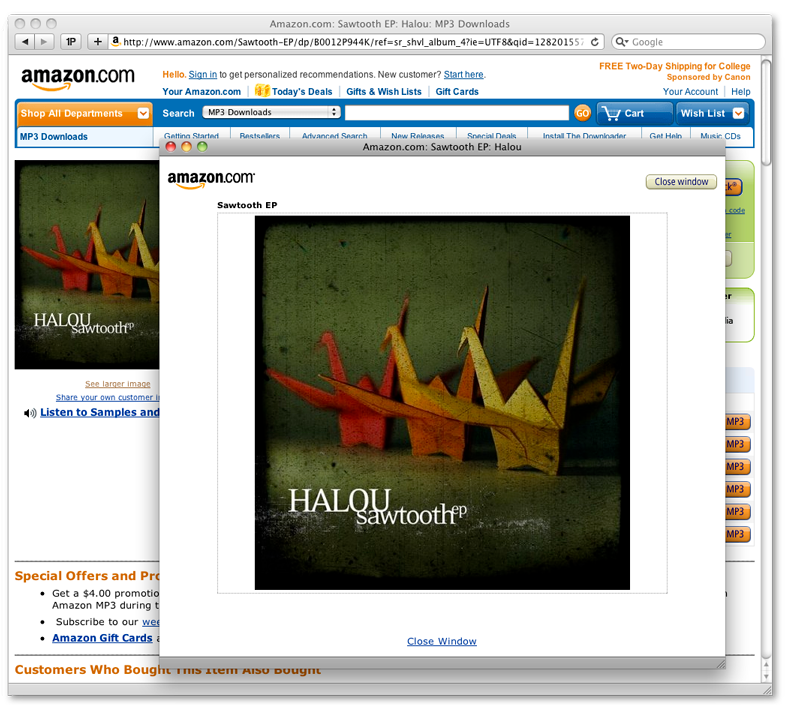
Task: Click the Amazon search text box
Action: click(457, 113)
